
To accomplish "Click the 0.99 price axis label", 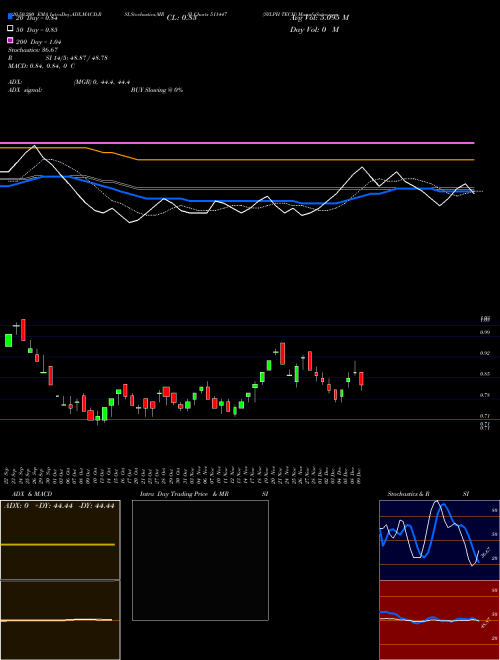I will pyautogui.click(x=485, y=332).
